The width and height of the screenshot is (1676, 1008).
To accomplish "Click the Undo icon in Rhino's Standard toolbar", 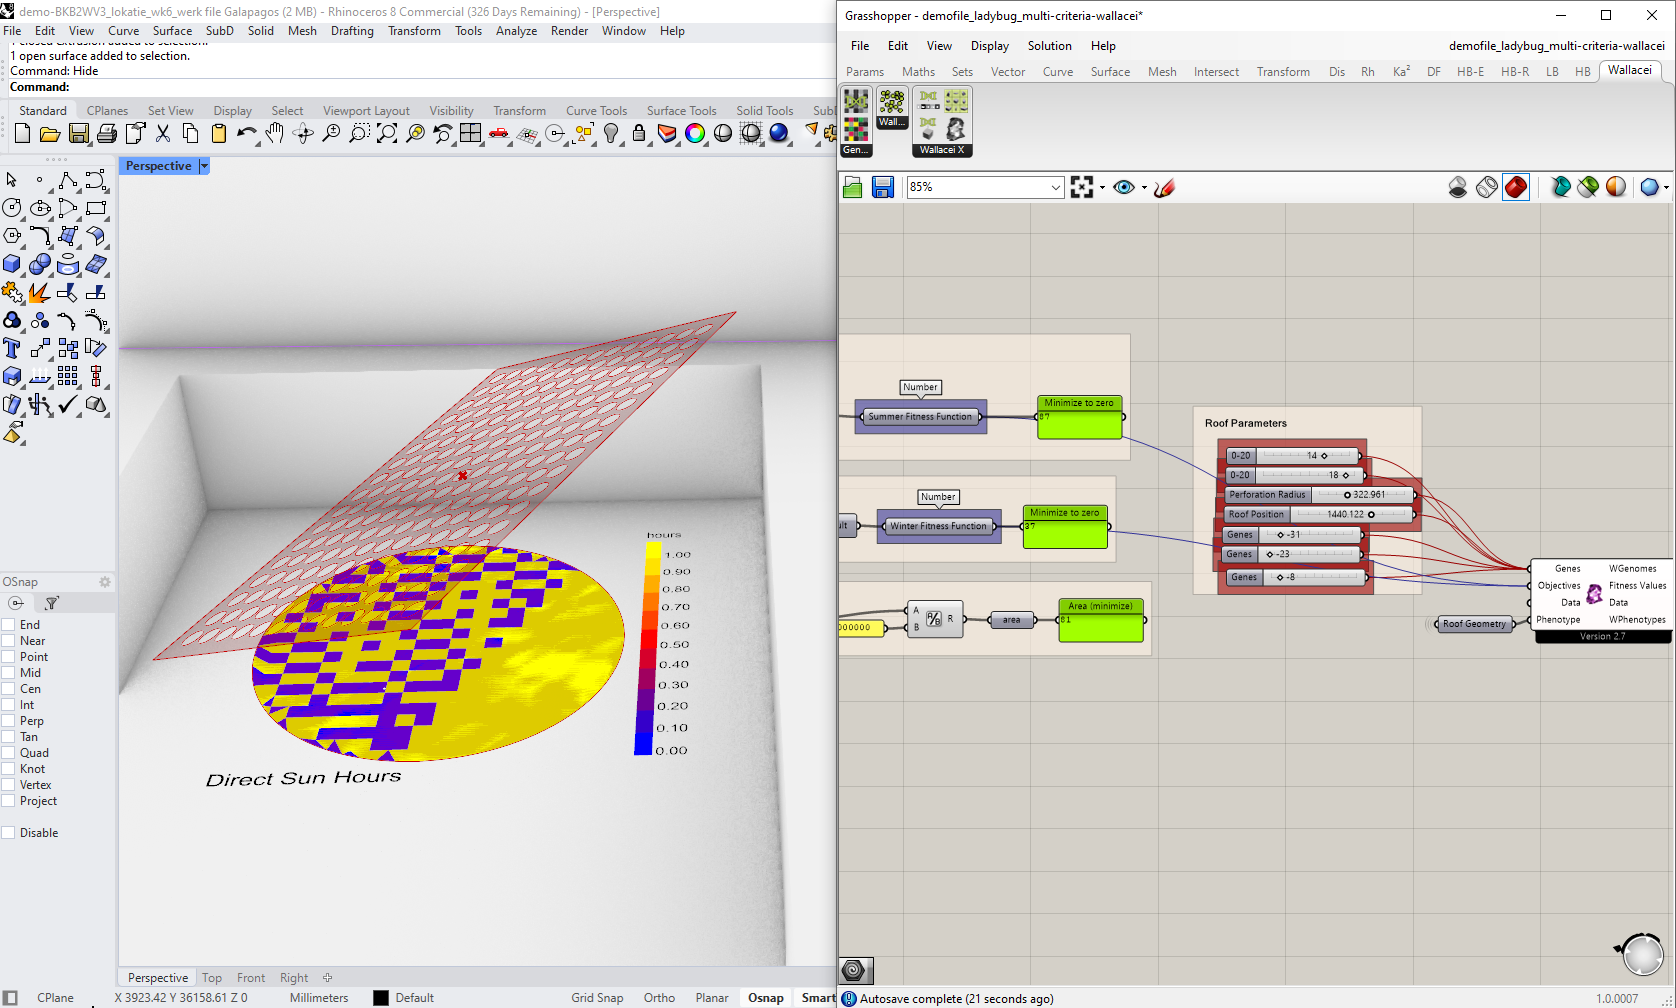I will pyautogui.click(x=246, y=133).
